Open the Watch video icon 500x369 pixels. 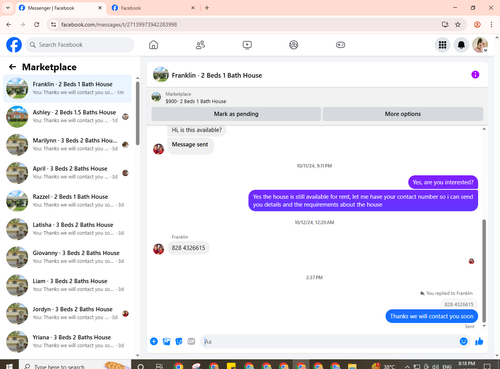pos(247,45)
